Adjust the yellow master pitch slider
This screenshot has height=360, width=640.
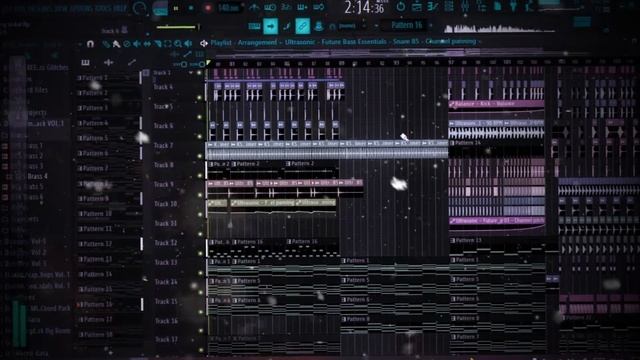(178, 27)
